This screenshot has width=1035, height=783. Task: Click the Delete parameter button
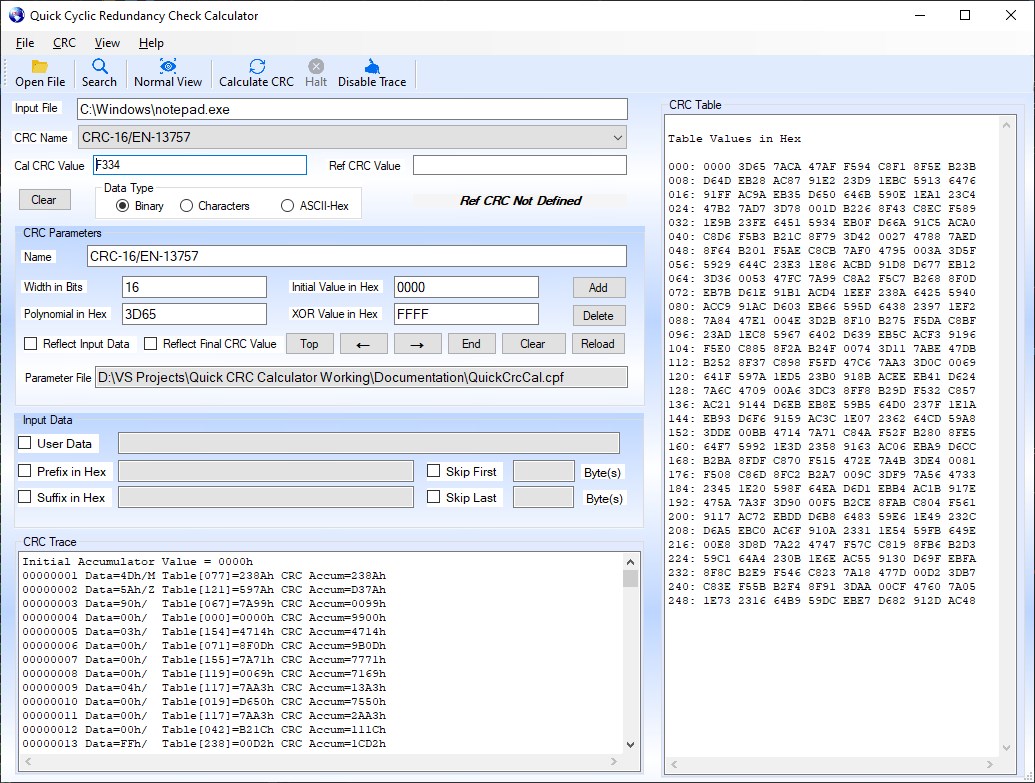[x=598, y=315]
